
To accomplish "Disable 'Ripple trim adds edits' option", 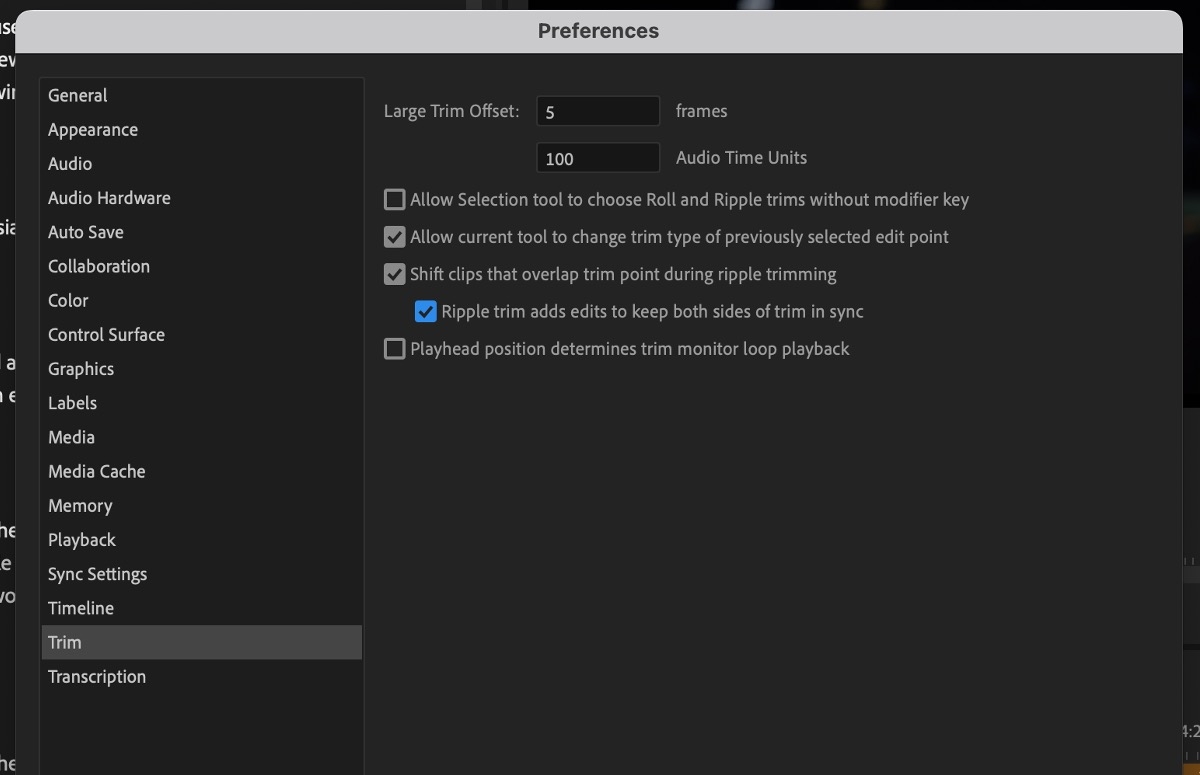I will pyautogui.click(x=425, y=311).
